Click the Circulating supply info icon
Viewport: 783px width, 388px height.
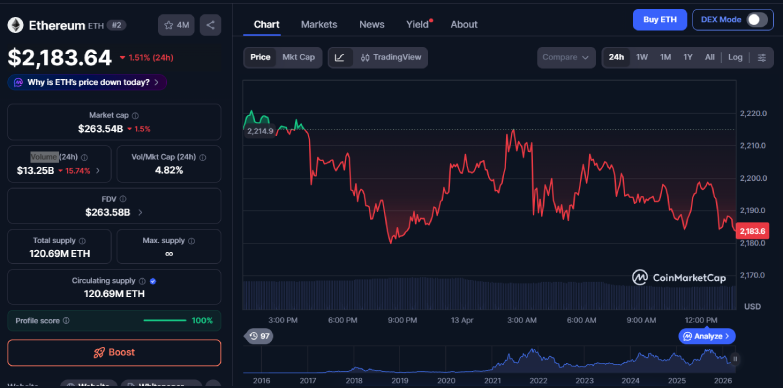142,281
